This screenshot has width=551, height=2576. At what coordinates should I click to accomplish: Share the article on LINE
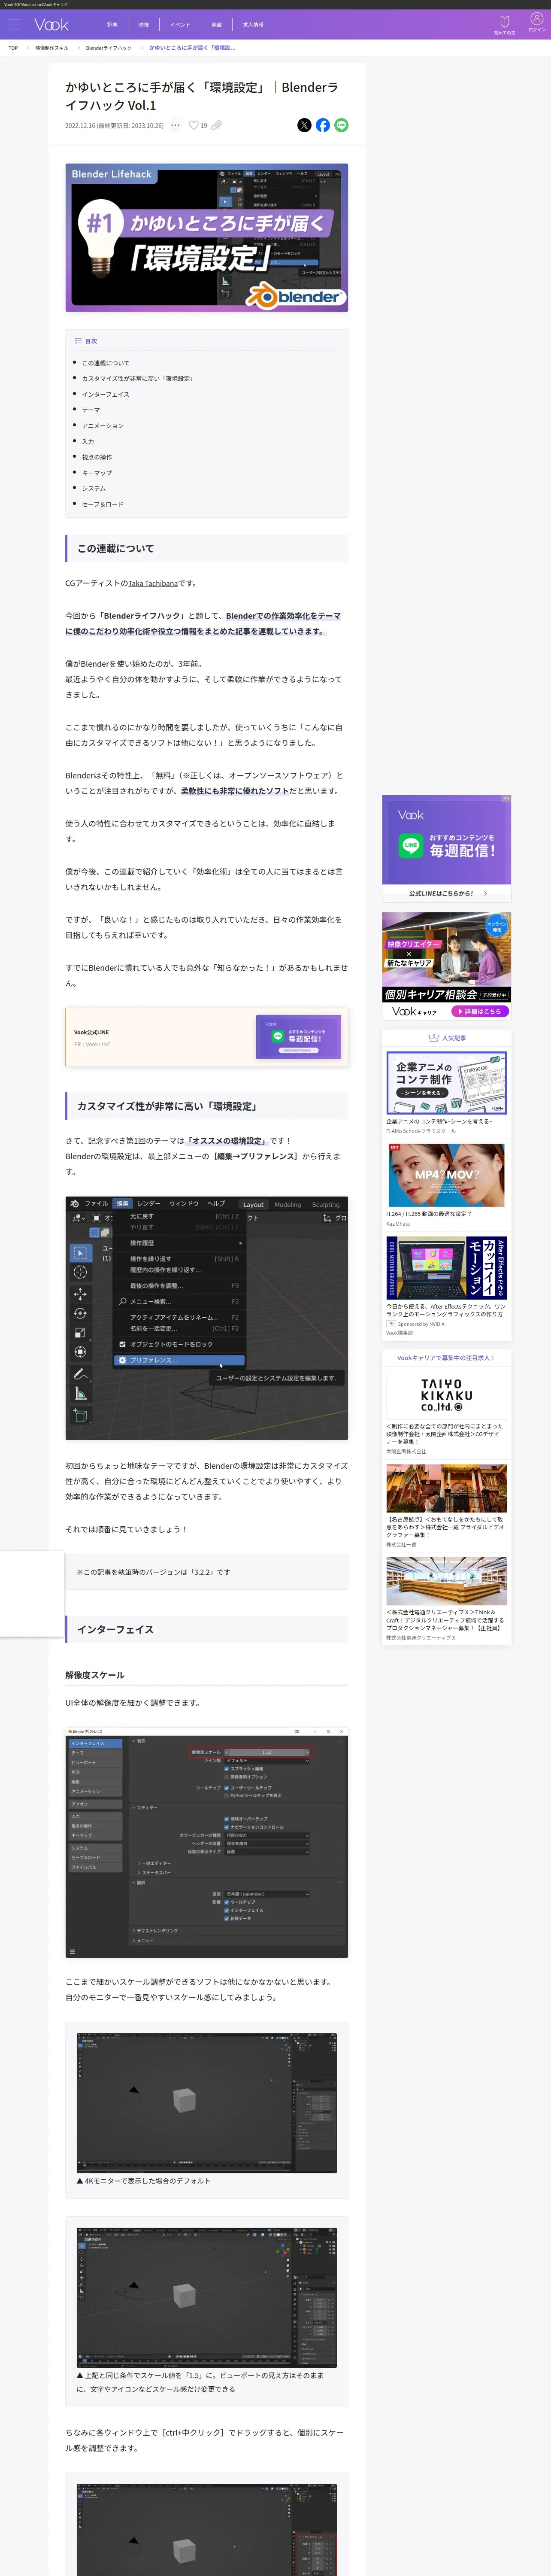(x=342, y=125)
